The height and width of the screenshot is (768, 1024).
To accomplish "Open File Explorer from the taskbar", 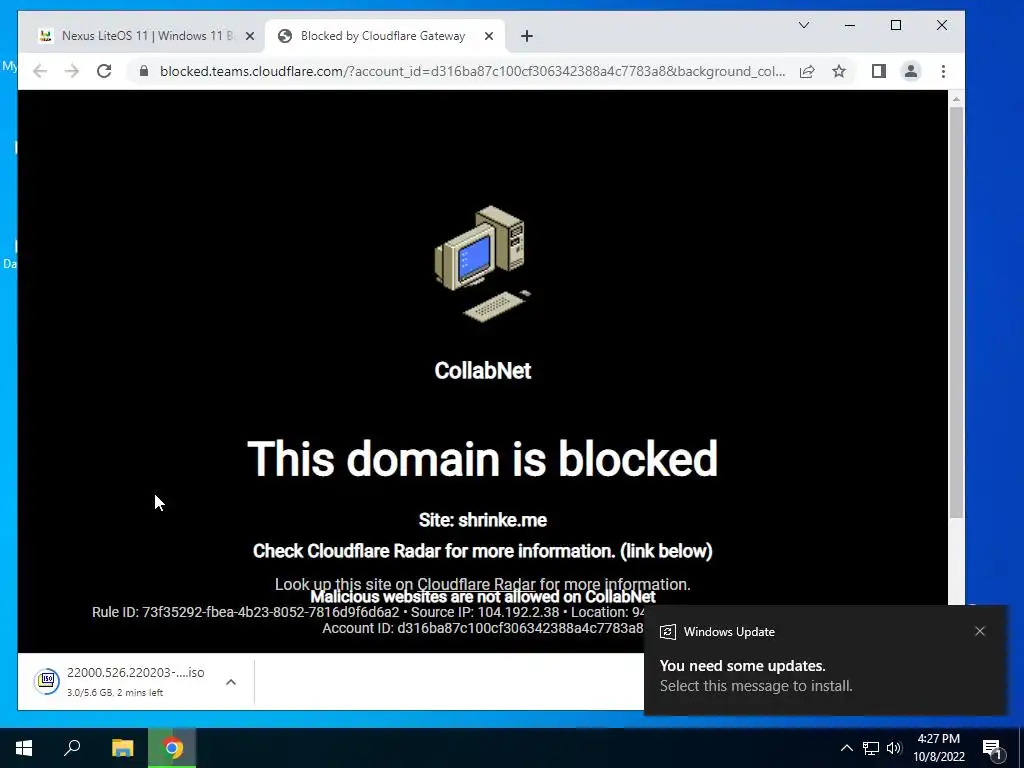I will pos(122,748).
